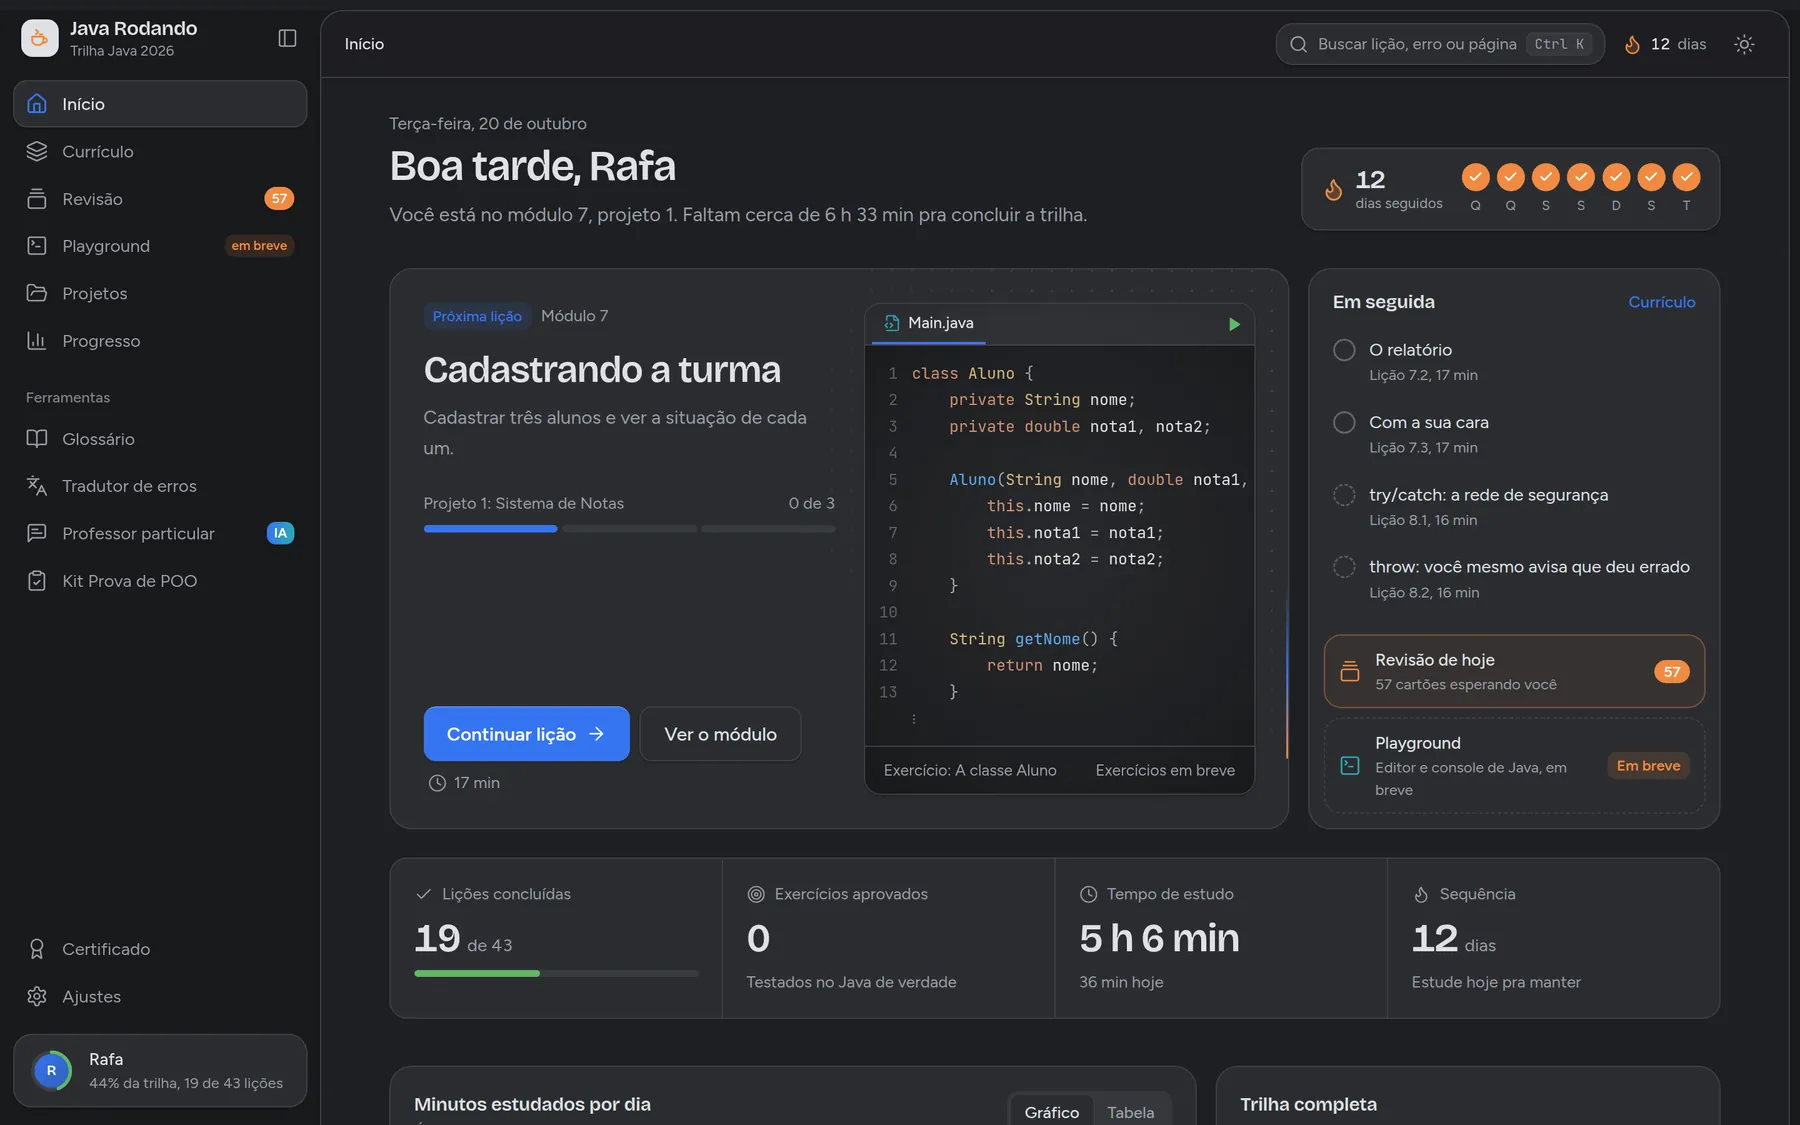Click the Tempo de estudo stat

click(1220, 938)
